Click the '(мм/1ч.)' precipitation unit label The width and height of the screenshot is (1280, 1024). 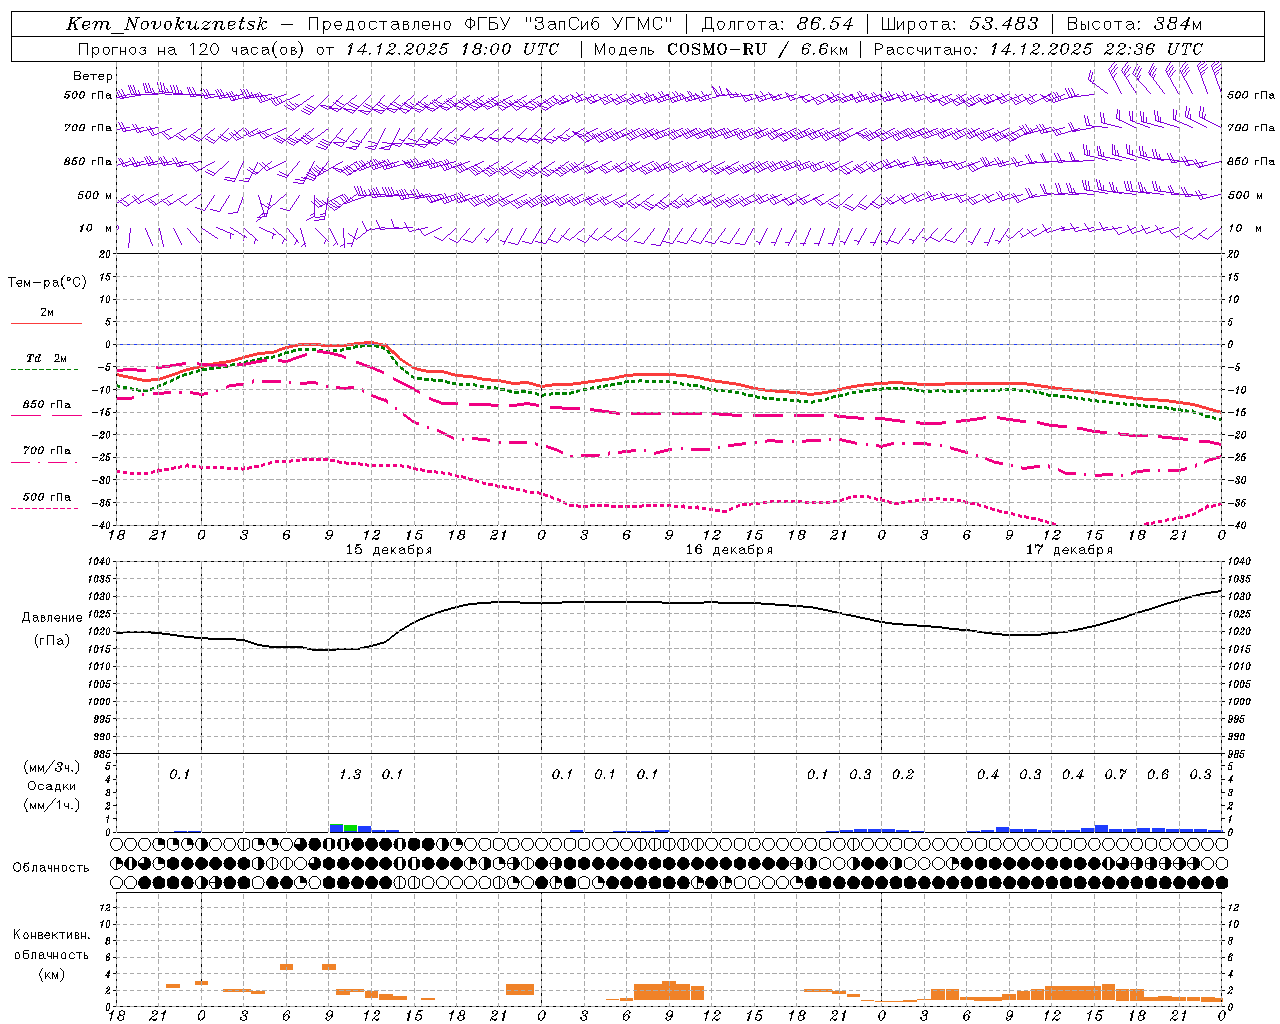click(x=52, y=805)
